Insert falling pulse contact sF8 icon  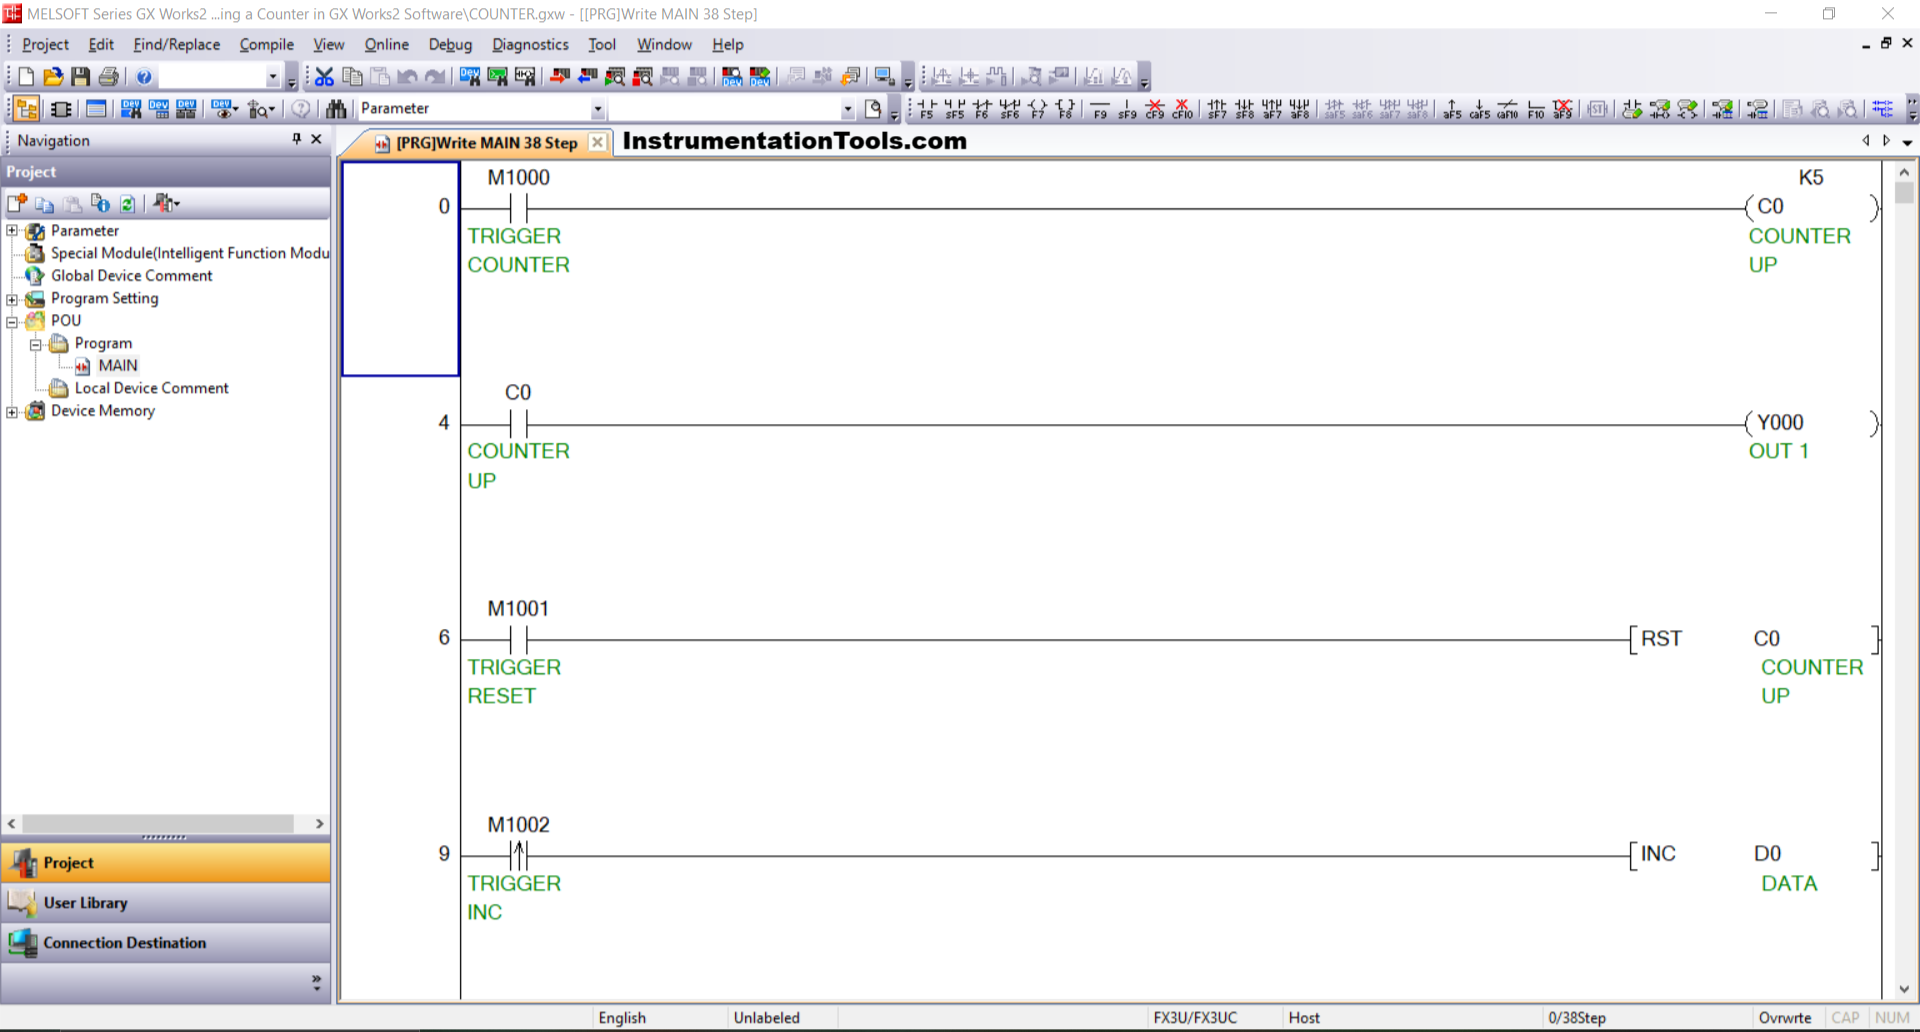point(1245,109)
